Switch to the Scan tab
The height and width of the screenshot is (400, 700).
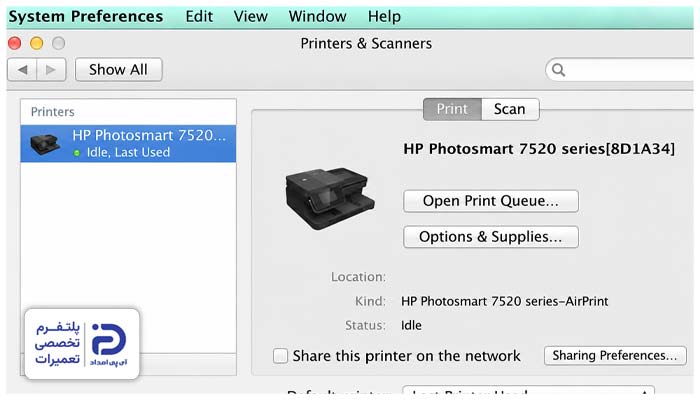[x=510, y=109]
